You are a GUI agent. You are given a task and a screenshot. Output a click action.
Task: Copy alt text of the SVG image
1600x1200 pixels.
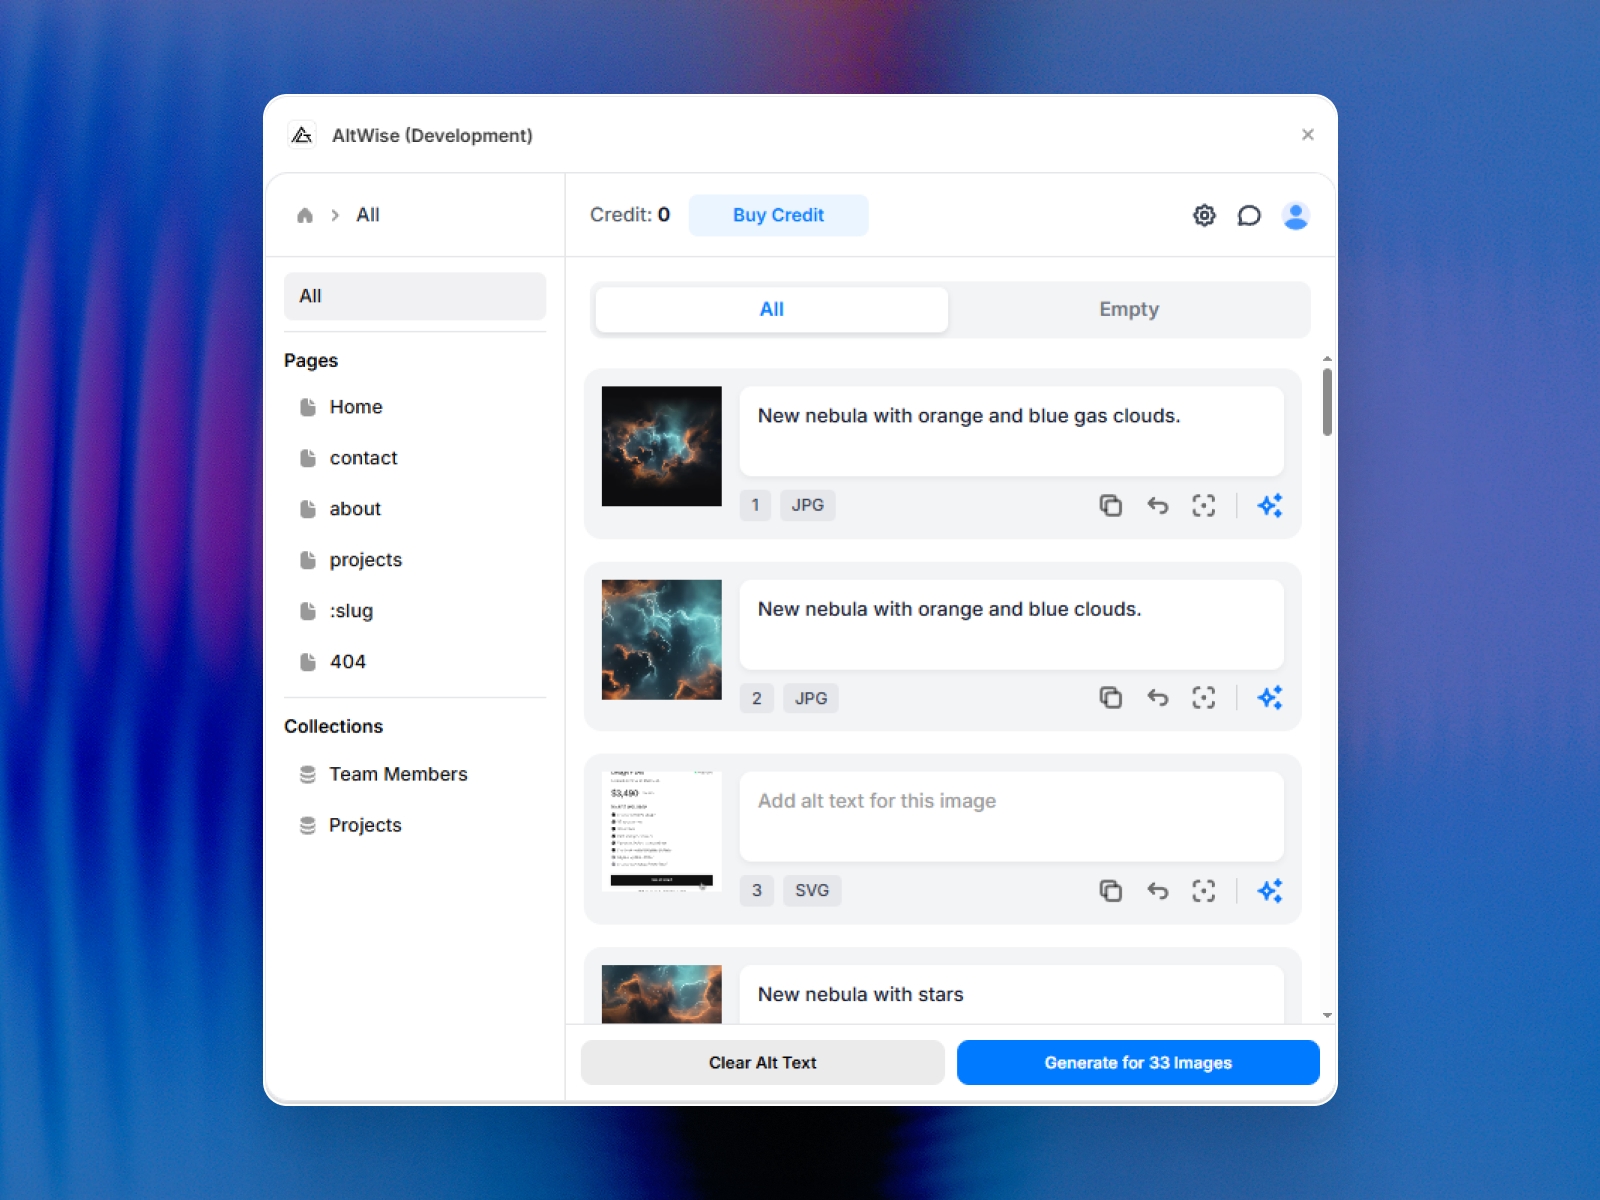(1110, 890)
